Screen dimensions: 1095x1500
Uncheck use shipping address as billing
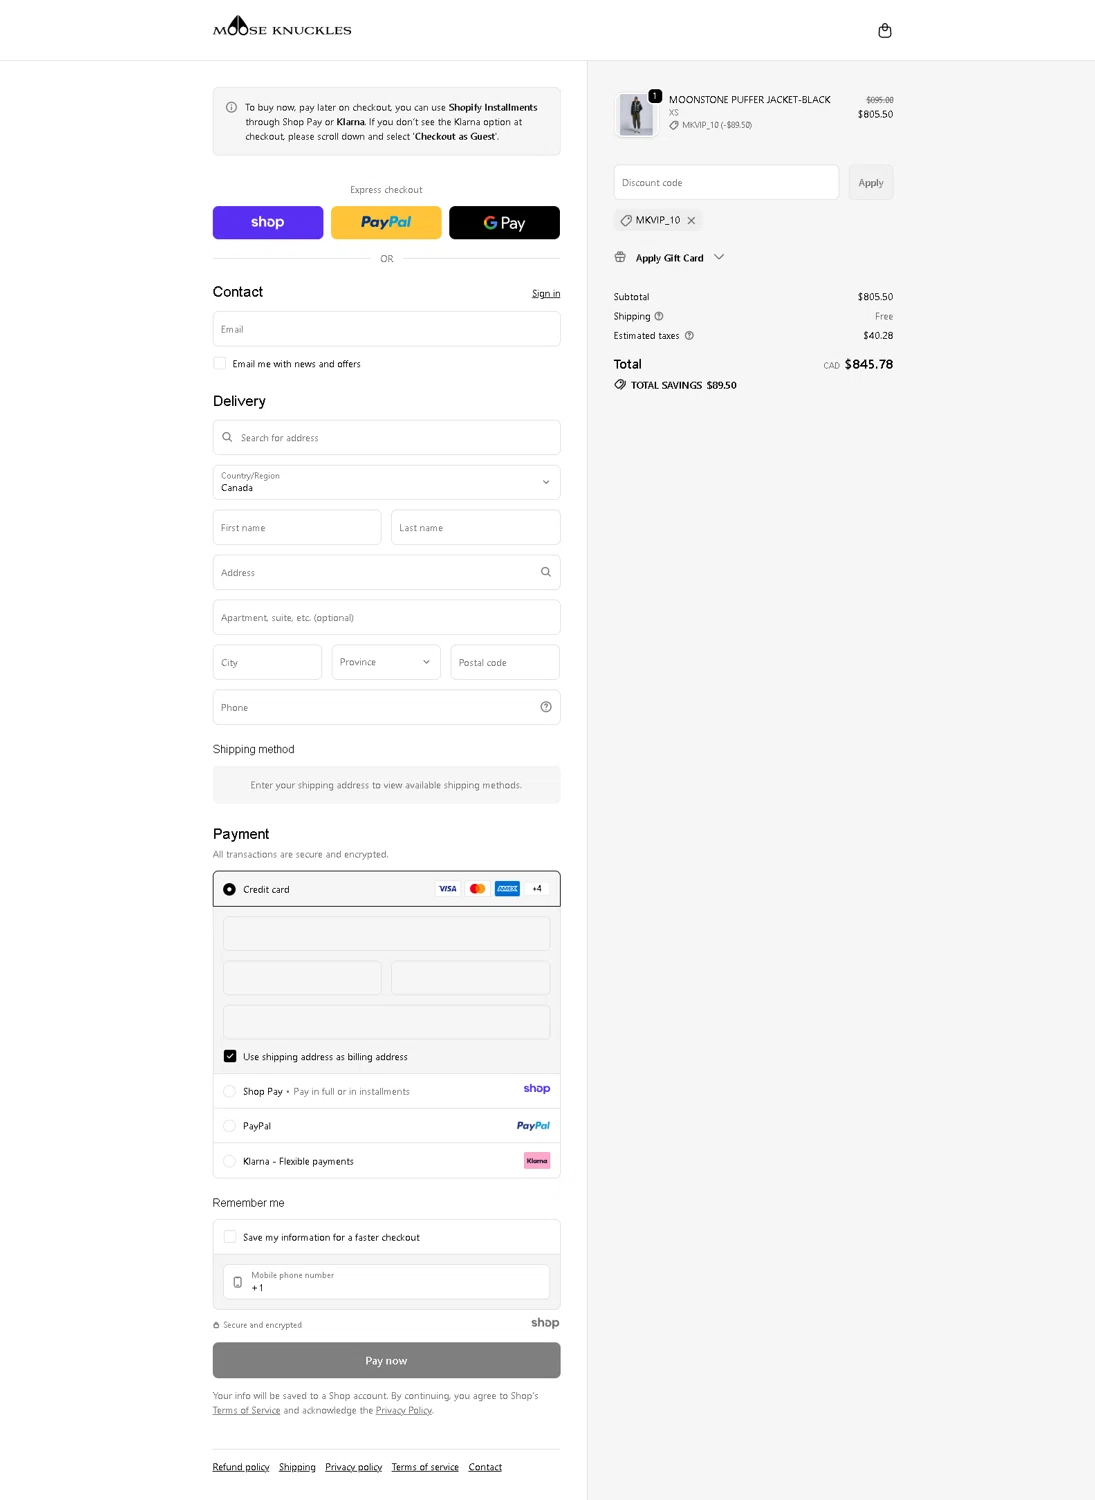(x=230, y=1057)
